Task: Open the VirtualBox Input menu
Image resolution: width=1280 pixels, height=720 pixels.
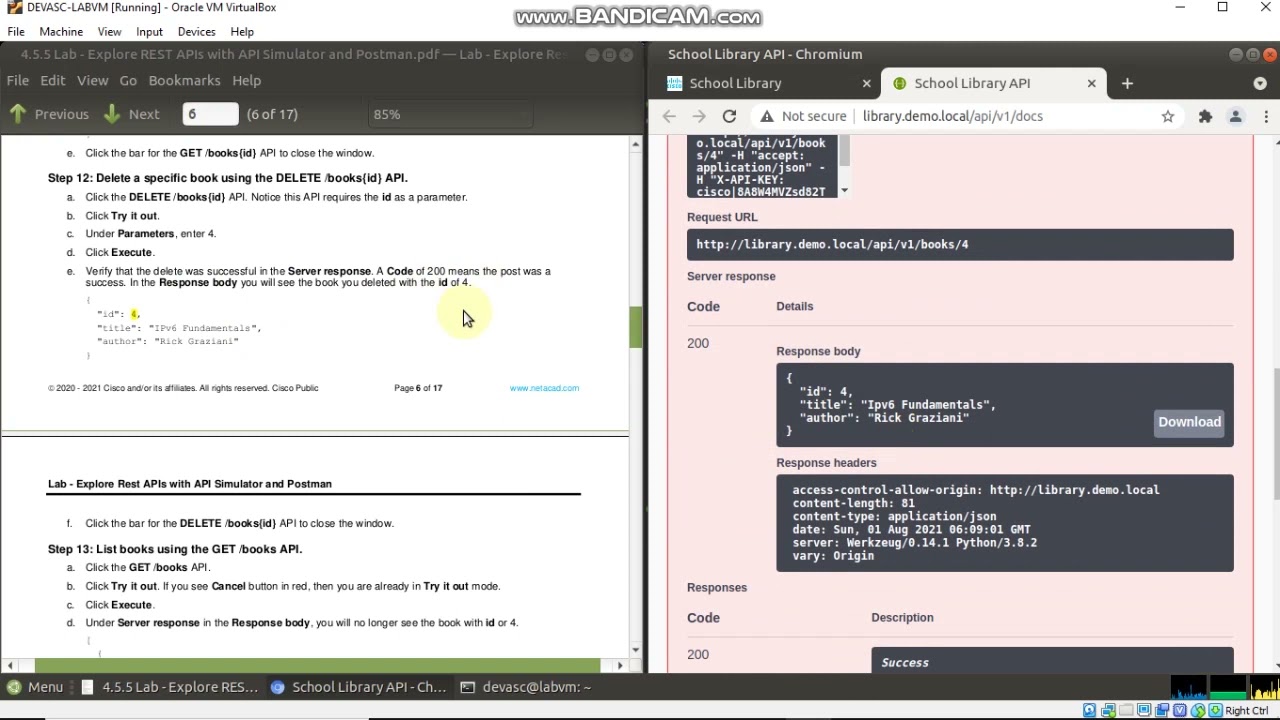Action: (149, 32)
